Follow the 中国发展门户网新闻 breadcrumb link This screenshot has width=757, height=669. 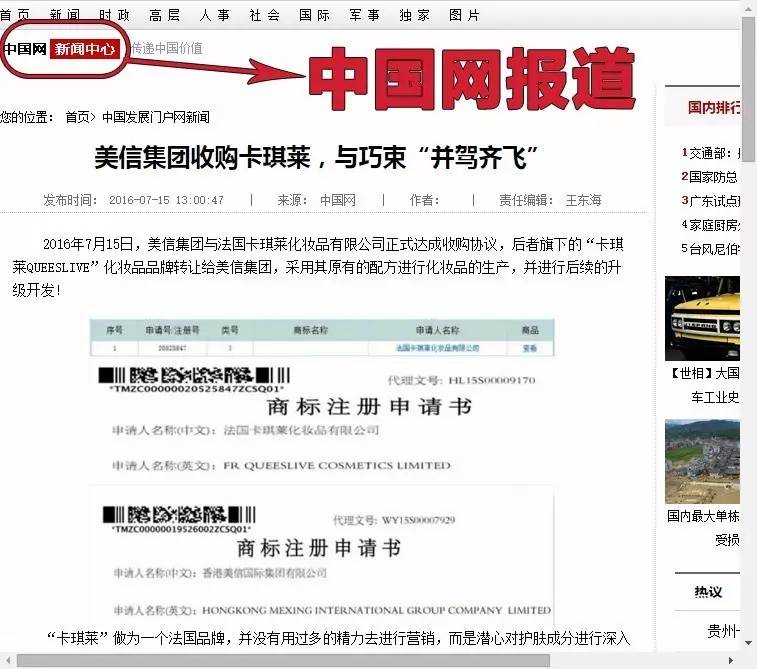[156, 117]
